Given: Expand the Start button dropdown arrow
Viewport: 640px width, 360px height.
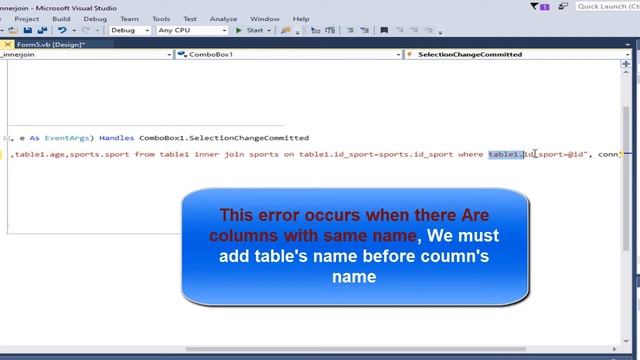Looking at the screenshot, I should [269, 31].
